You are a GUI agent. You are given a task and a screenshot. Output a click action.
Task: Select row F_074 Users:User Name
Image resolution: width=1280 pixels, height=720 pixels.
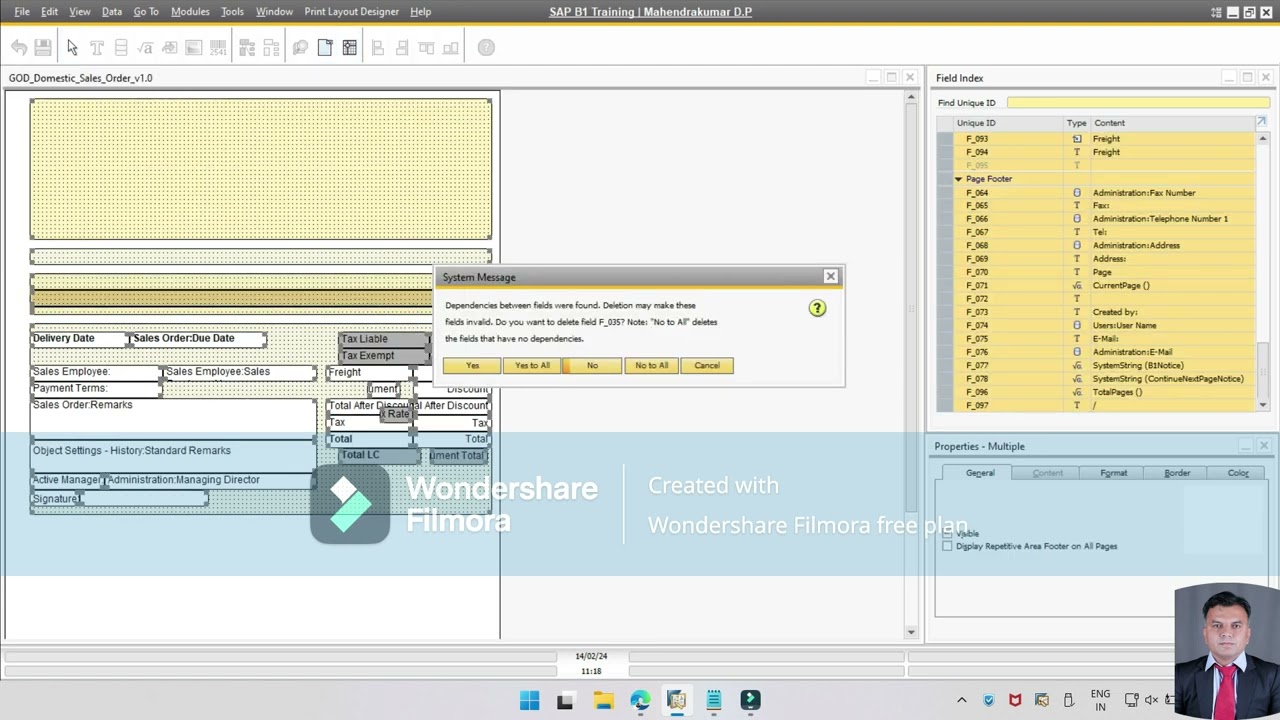(1098, 325)
